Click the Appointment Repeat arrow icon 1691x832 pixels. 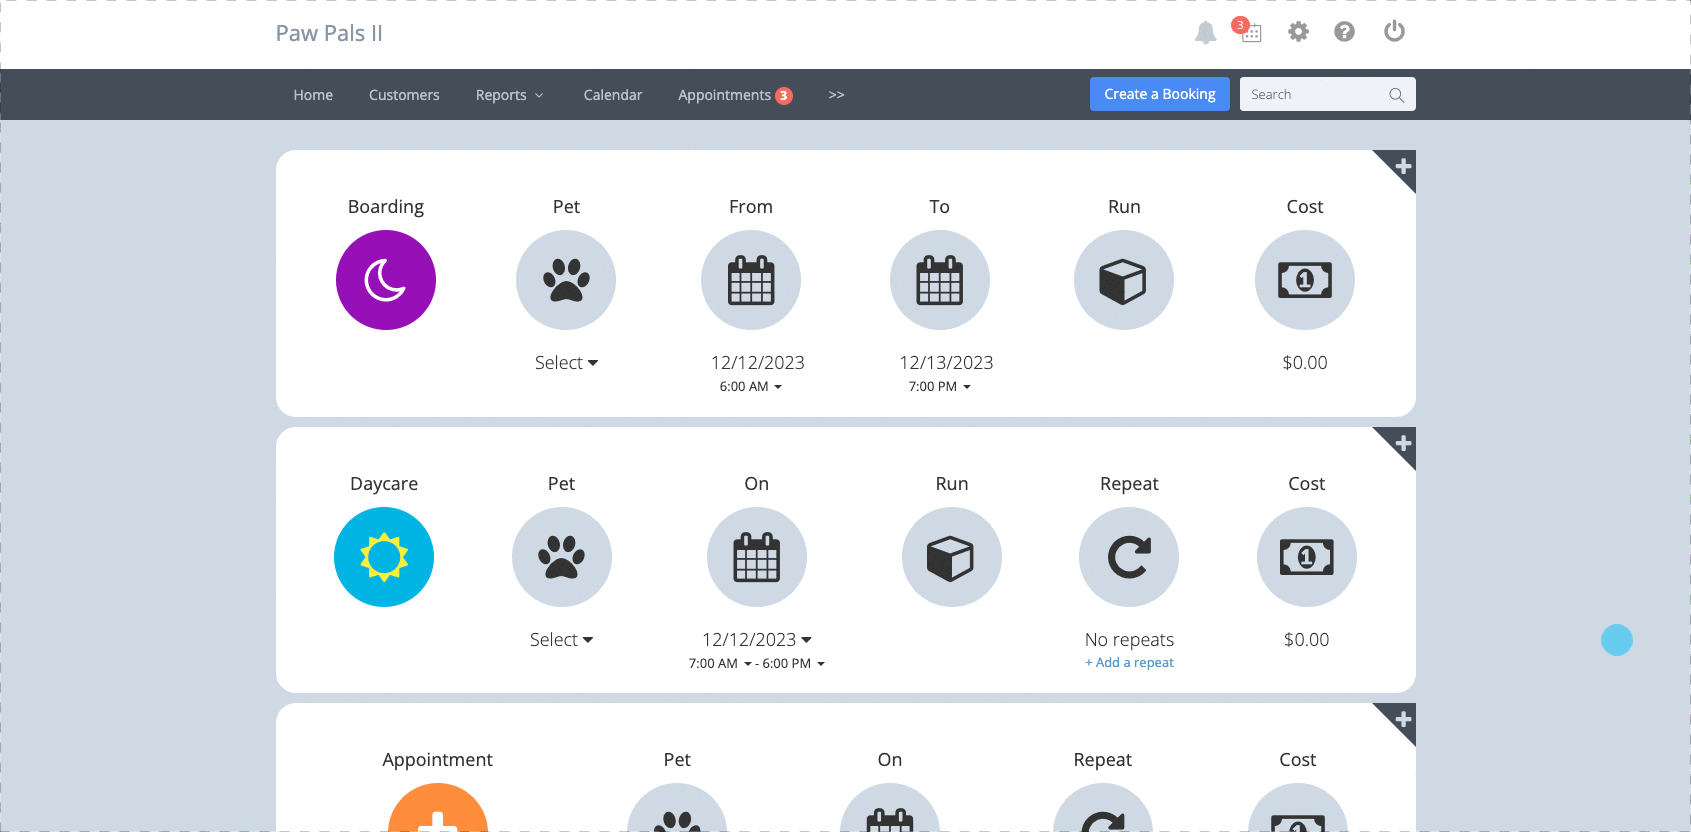(x=1103, y=808)
